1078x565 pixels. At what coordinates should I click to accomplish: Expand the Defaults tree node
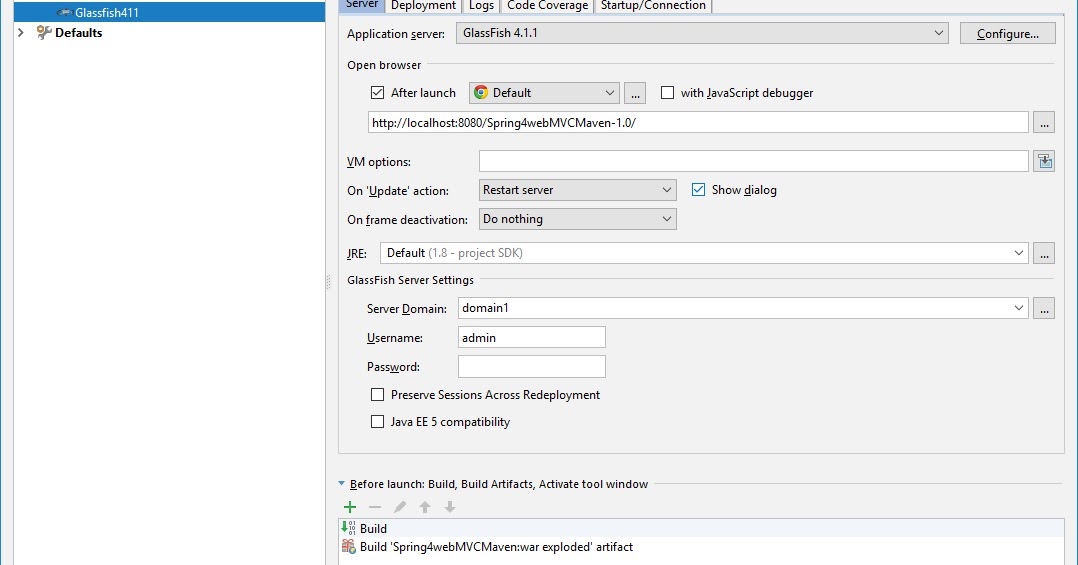21,32
